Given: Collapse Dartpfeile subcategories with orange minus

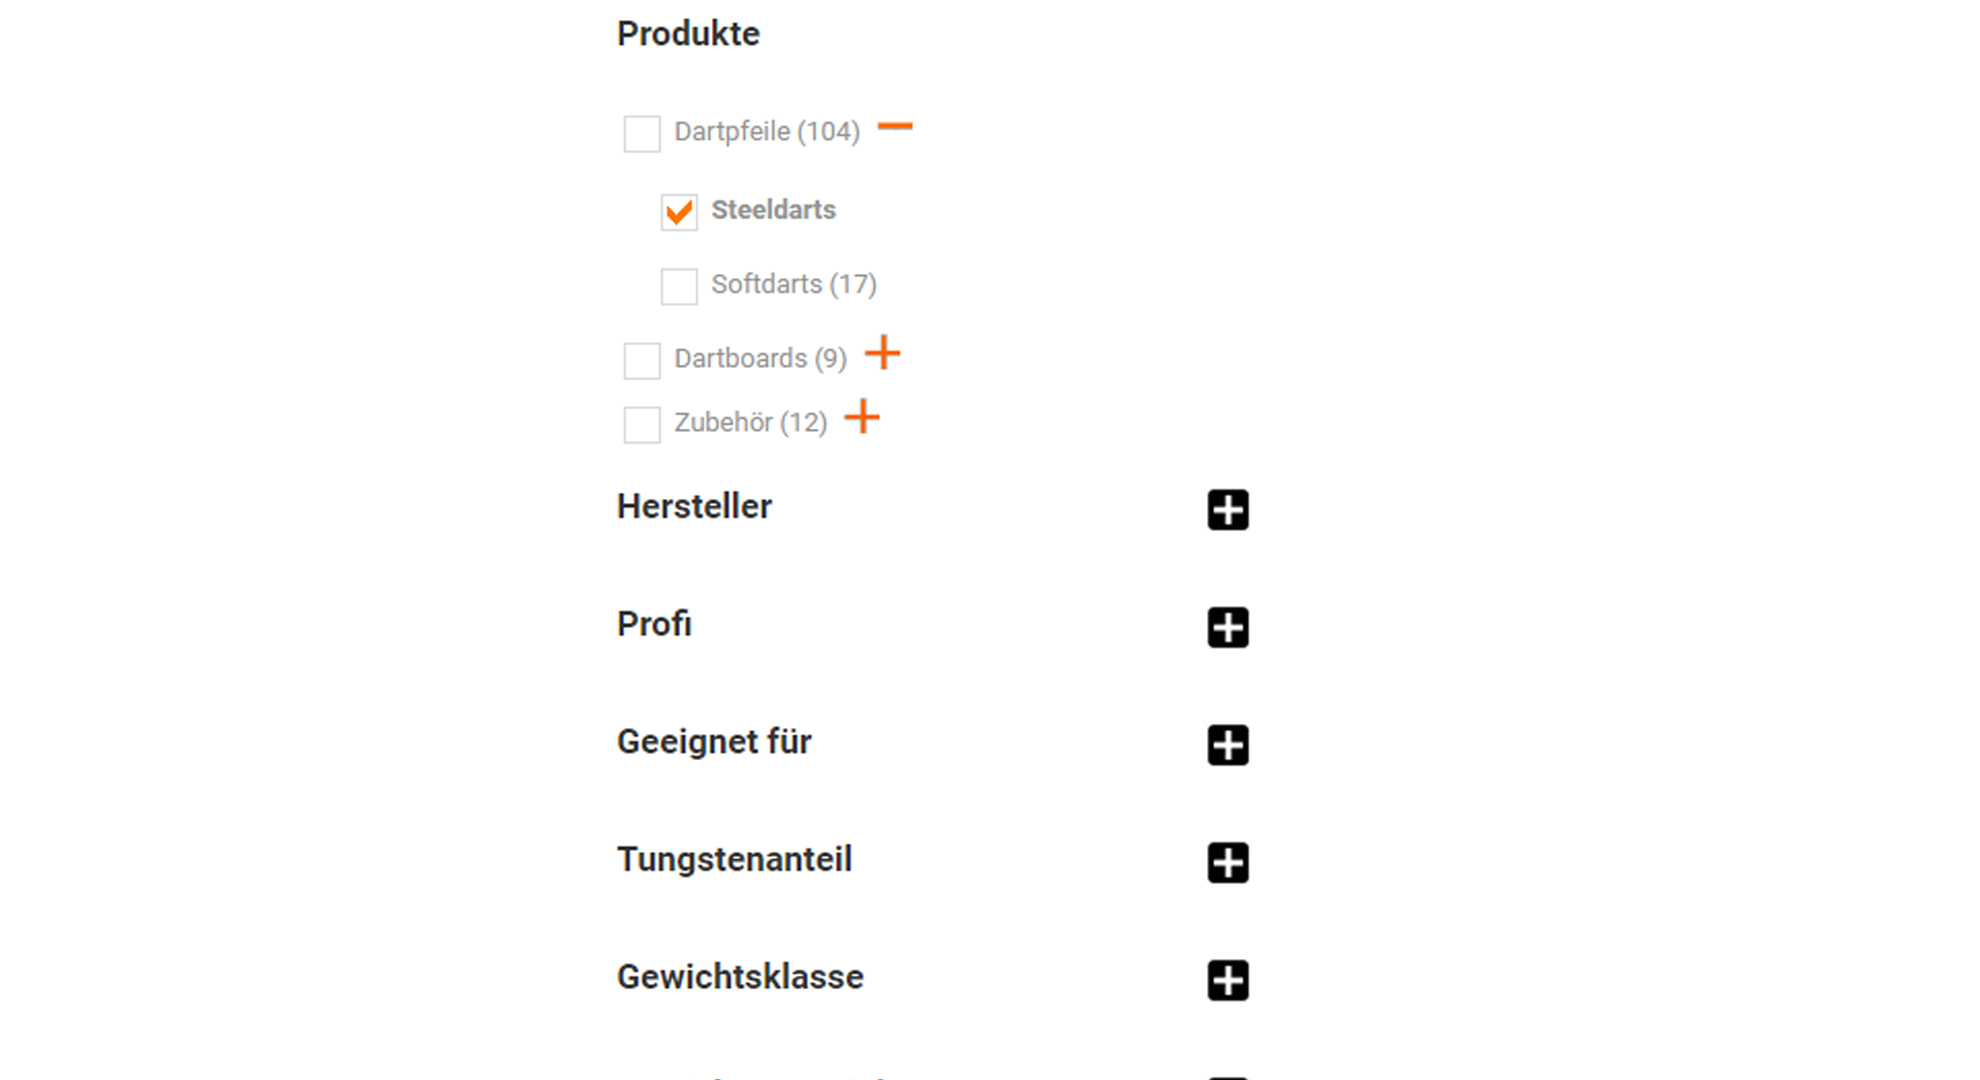Looking at the screenshot, I should [x=895, y=127].
